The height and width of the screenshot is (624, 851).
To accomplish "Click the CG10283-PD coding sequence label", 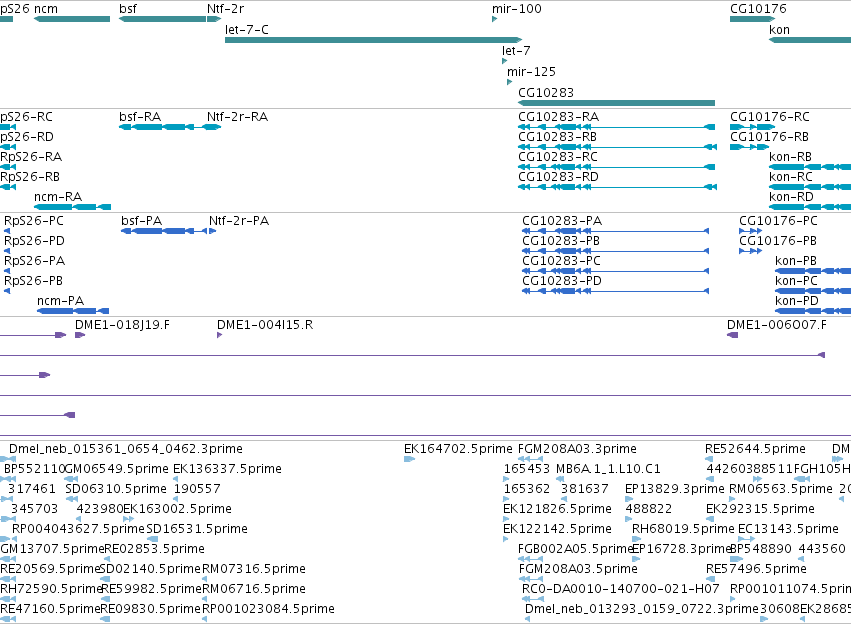I will point(562,281).
